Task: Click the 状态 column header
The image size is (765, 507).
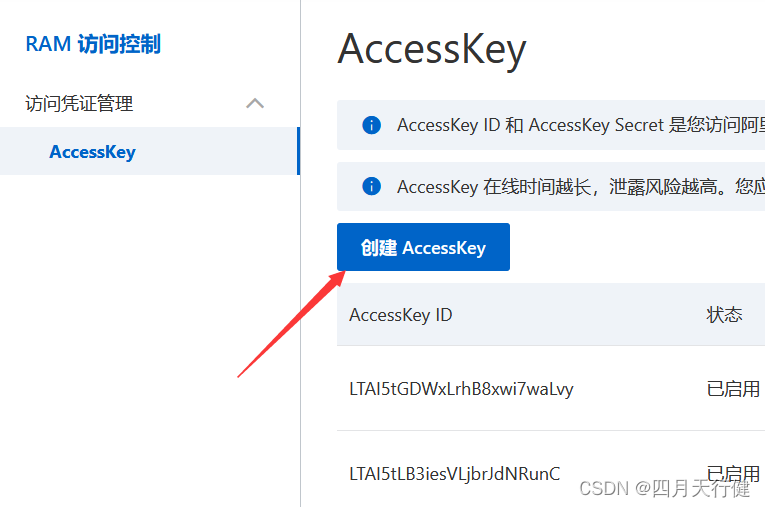Action: tap(724, 315)
